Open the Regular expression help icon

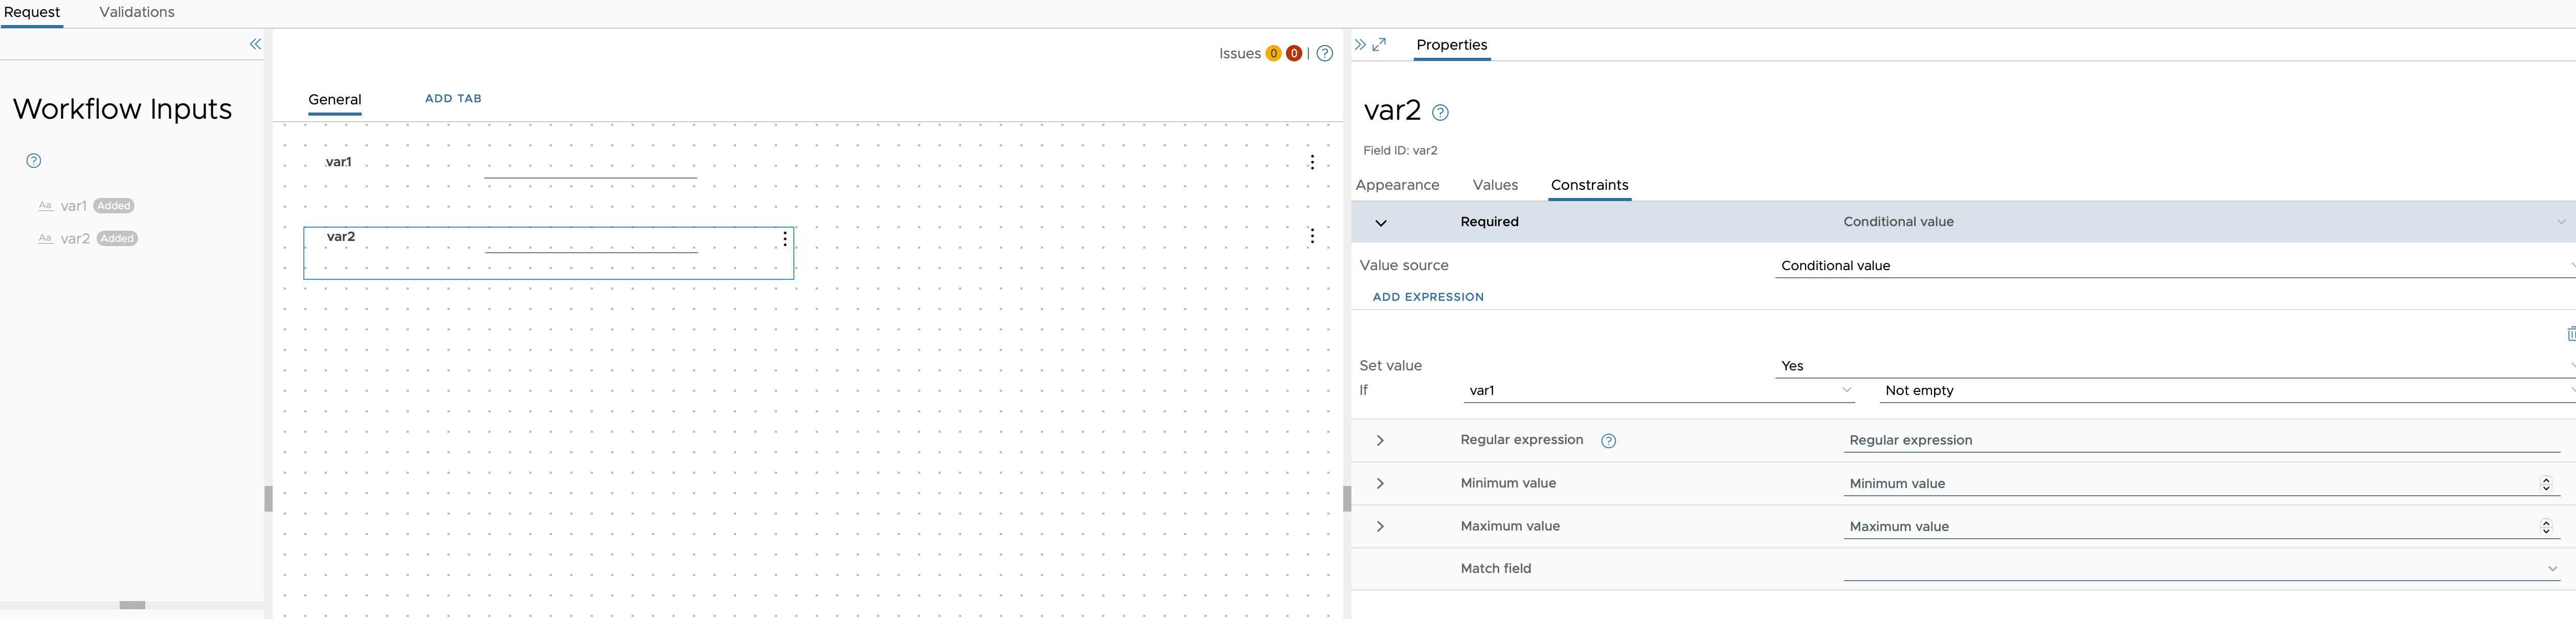[1609, 441]
